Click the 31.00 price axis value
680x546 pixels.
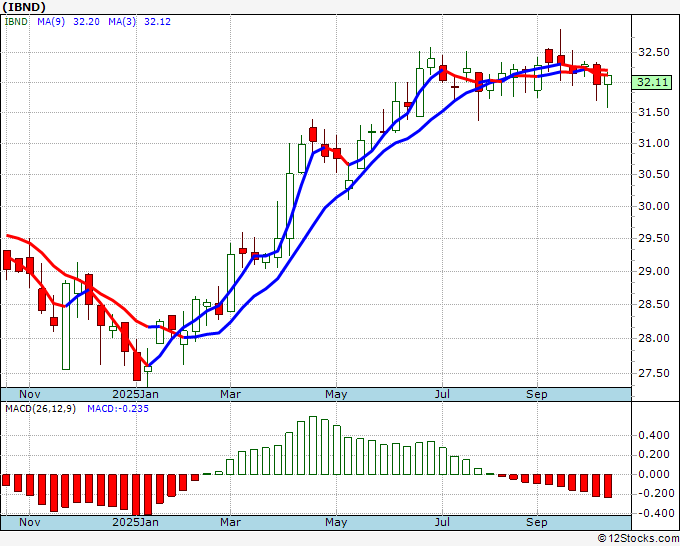tap(654, 143)
